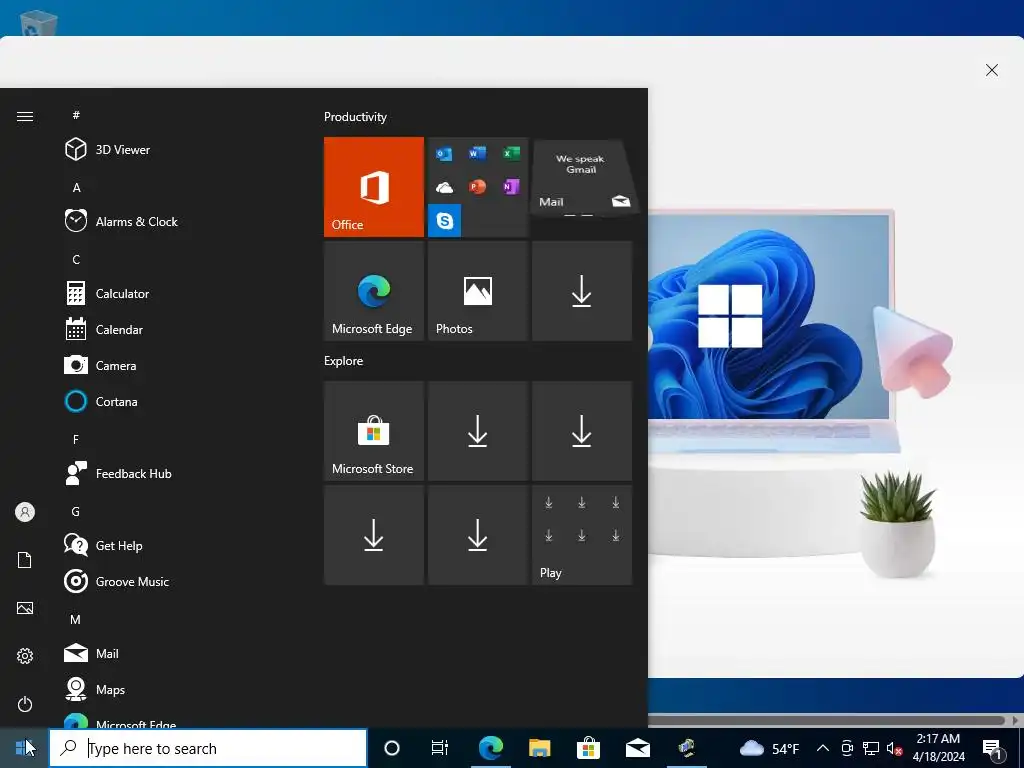
Task: Open Settings from the Start sidebar
Action: tap(25, 656)
